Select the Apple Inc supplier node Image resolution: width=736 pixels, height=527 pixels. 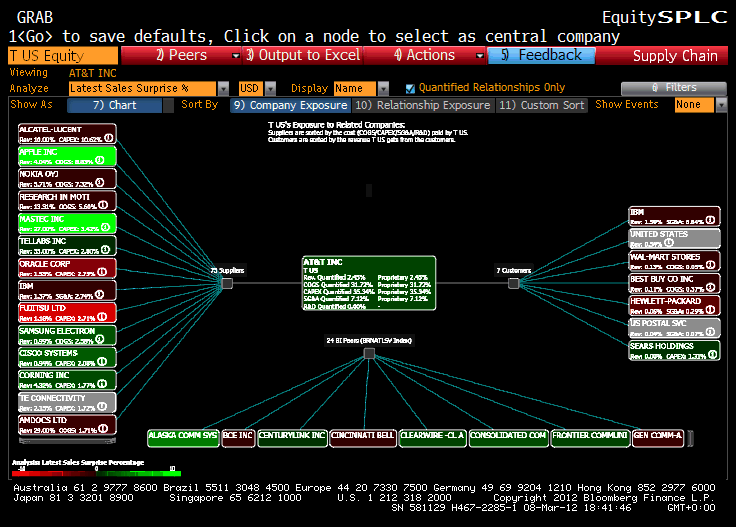pyautogui.click(x=67, y=156)
